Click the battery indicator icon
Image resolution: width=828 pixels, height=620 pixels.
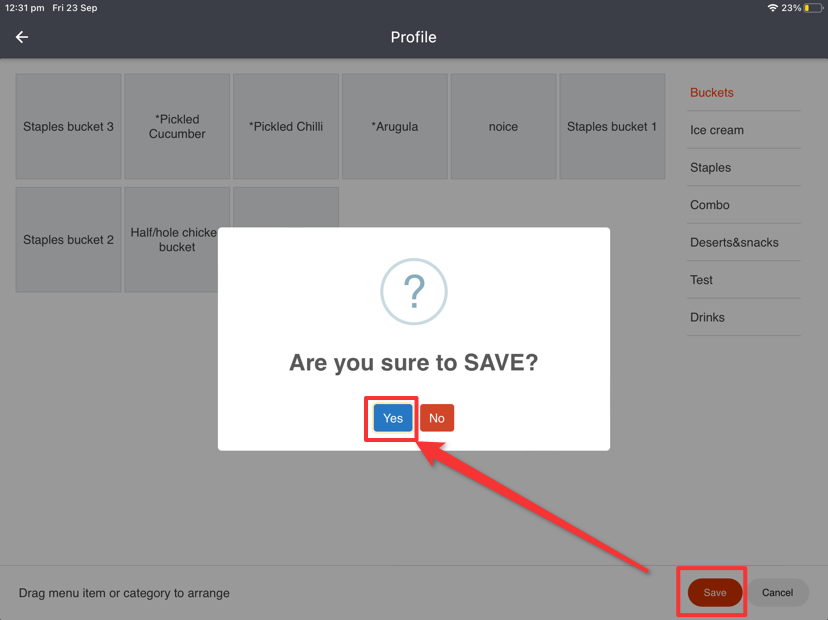[x=813, y=8]
